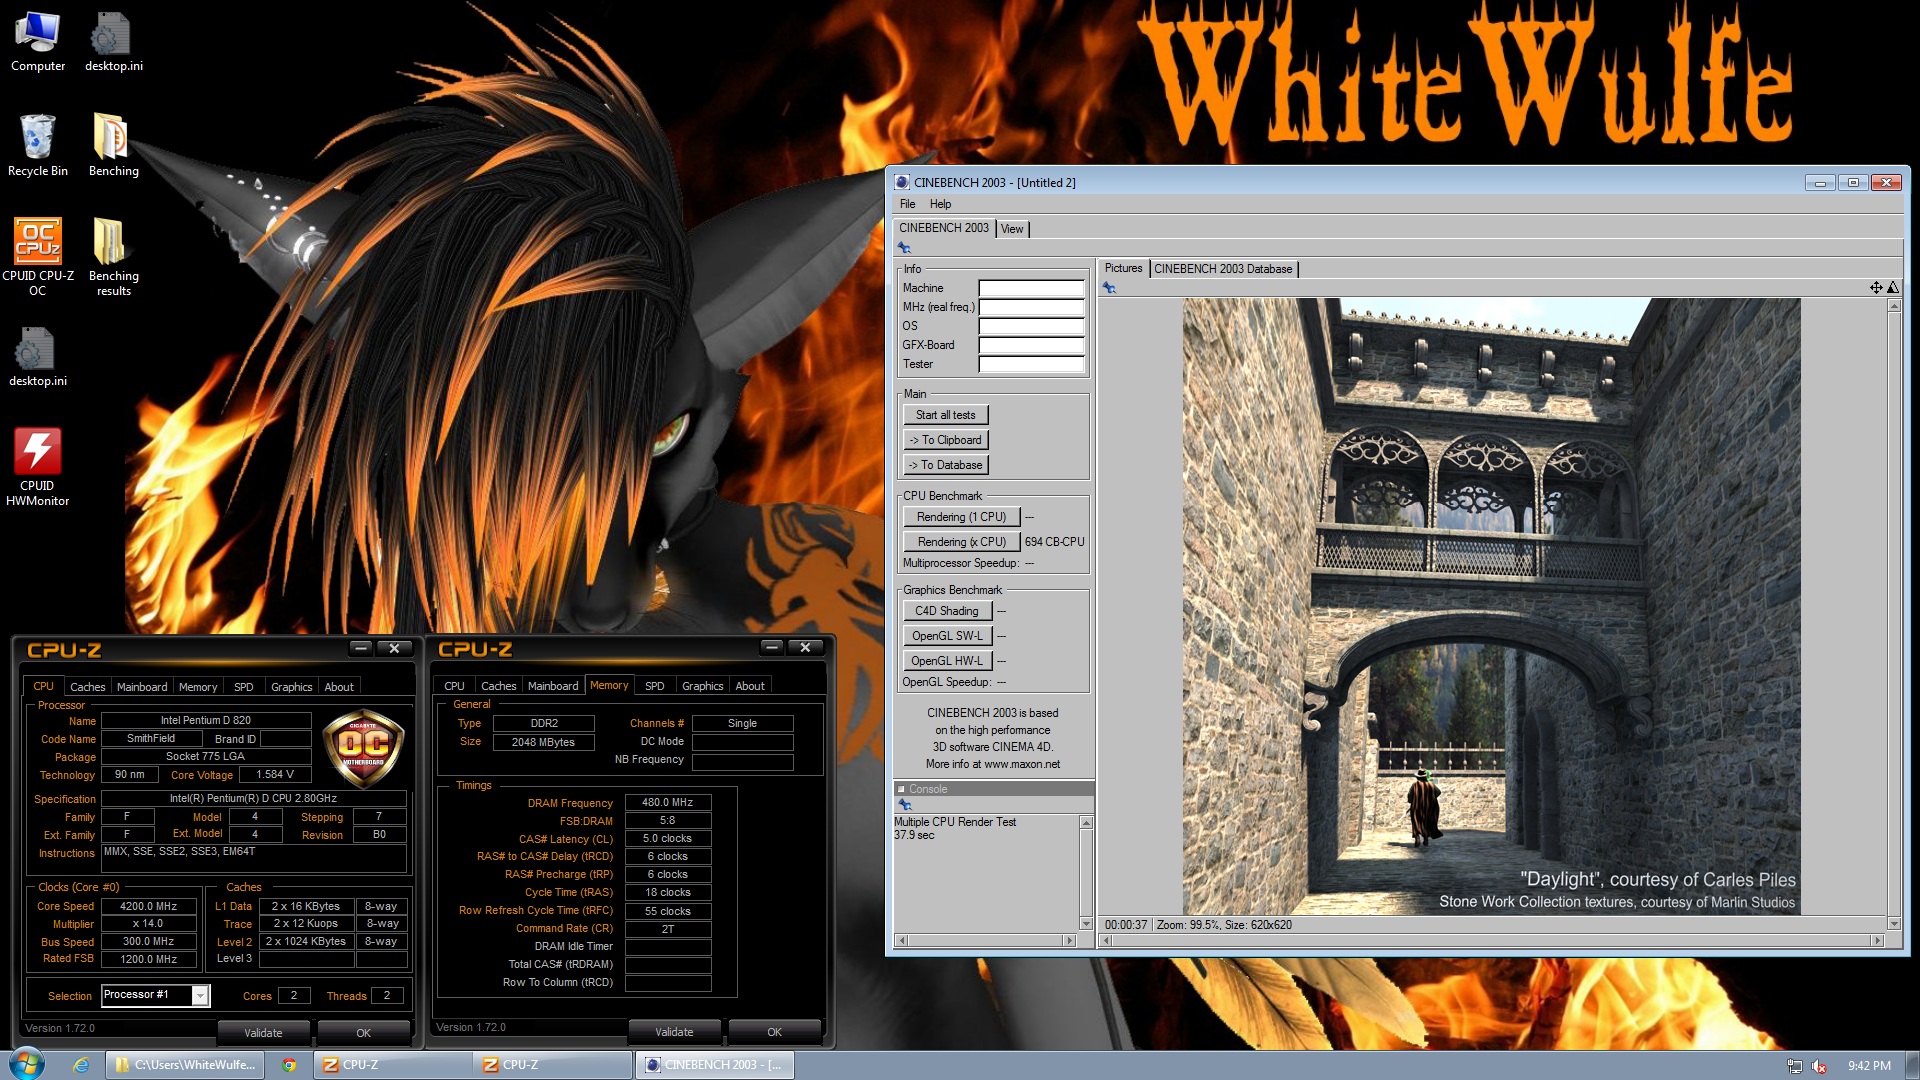Image resolution: width=1920 pixels, height=1080 pixels.
Task: Switch to CINEBENCH 2003 taskbar button
Action: point(715,1065)
